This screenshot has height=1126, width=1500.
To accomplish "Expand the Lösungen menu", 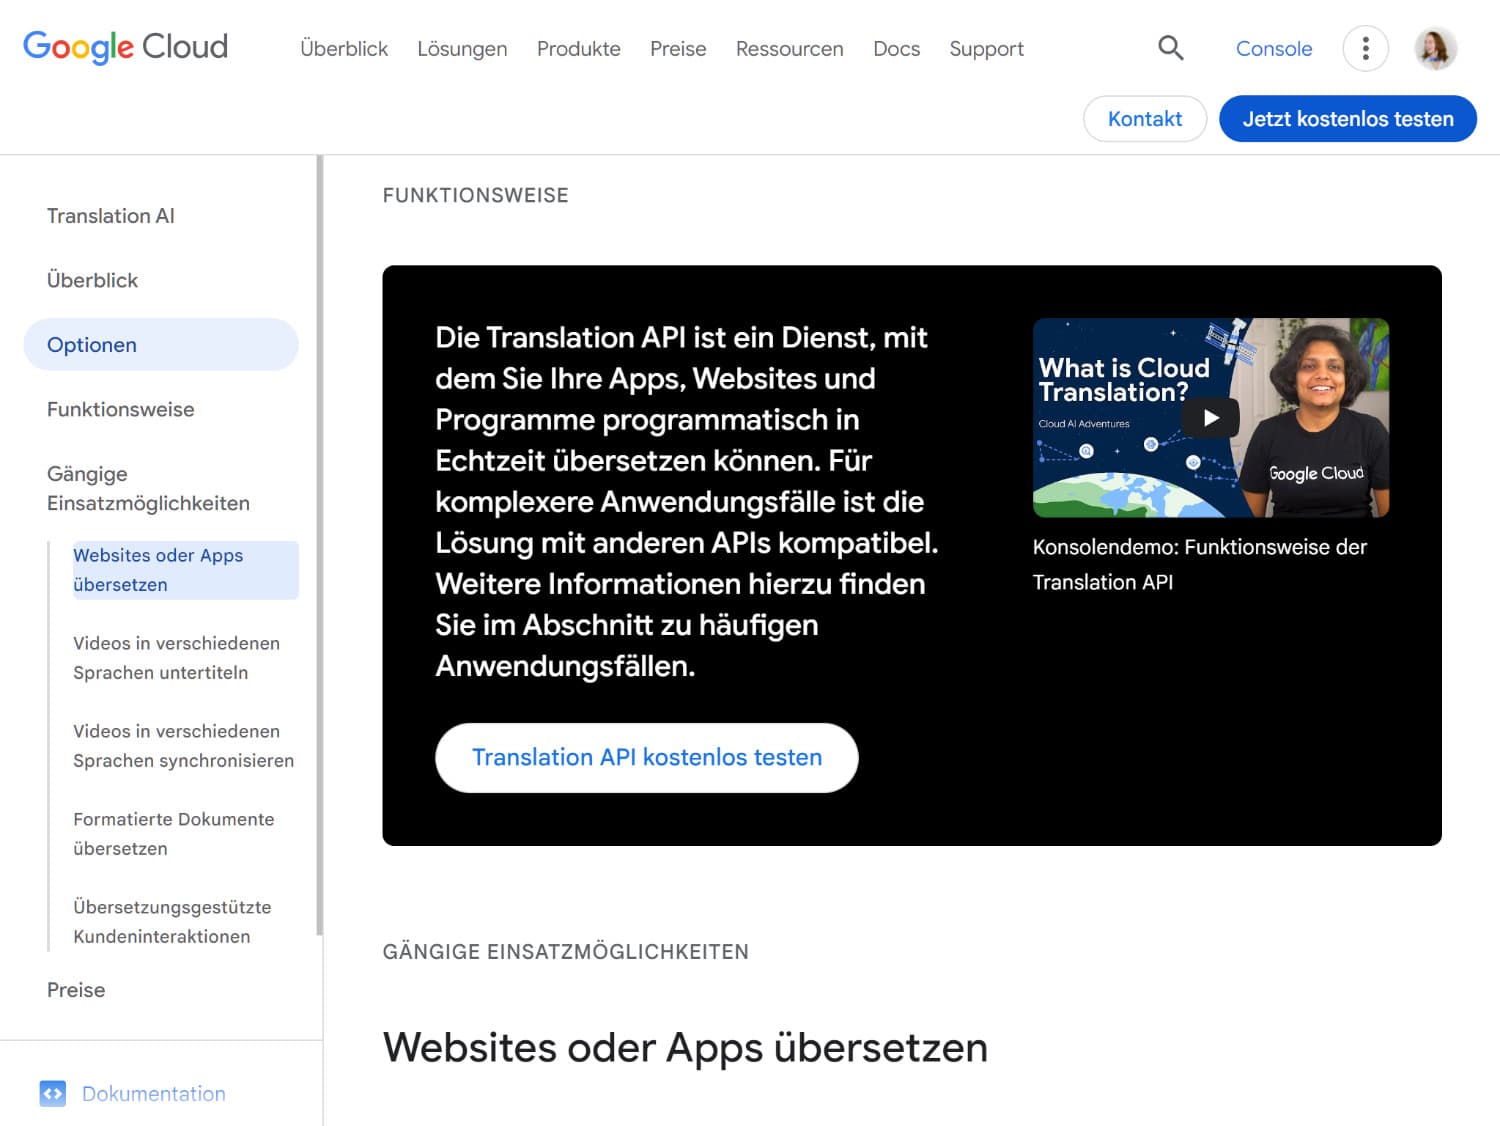I will tap(461, 48).
